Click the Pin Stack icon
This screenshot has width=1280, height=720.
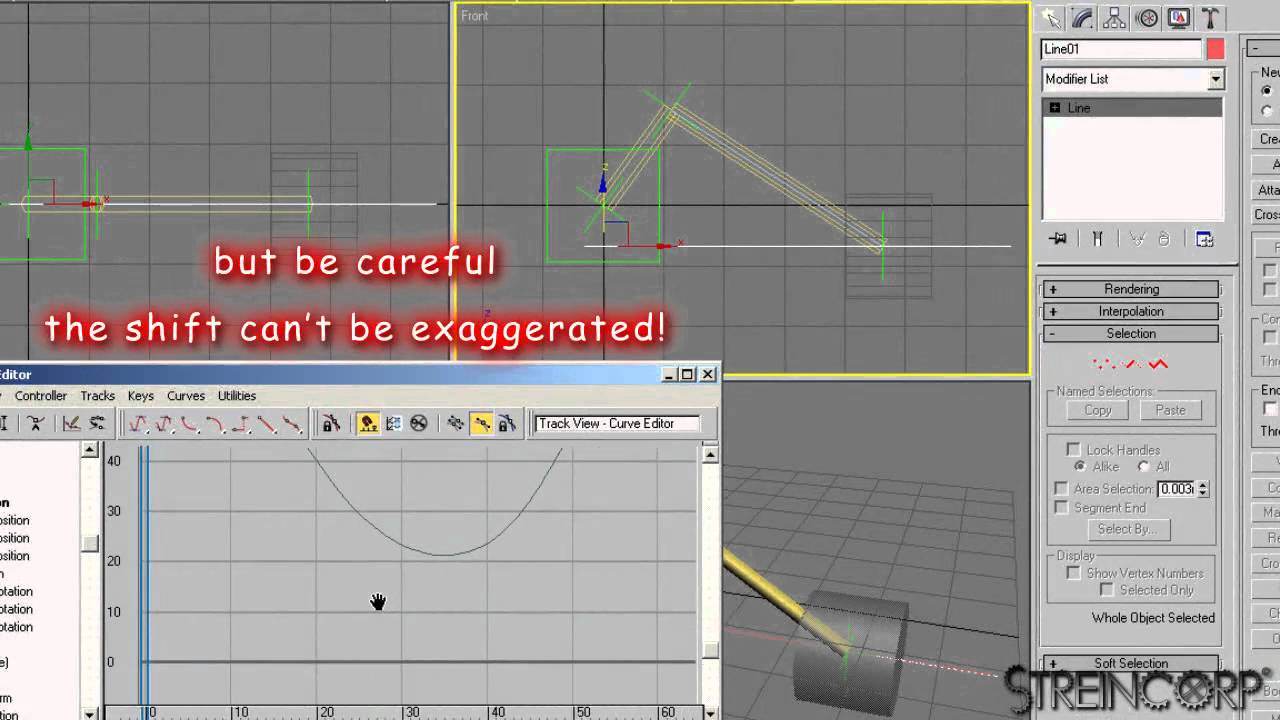(x=1058, y=239)
